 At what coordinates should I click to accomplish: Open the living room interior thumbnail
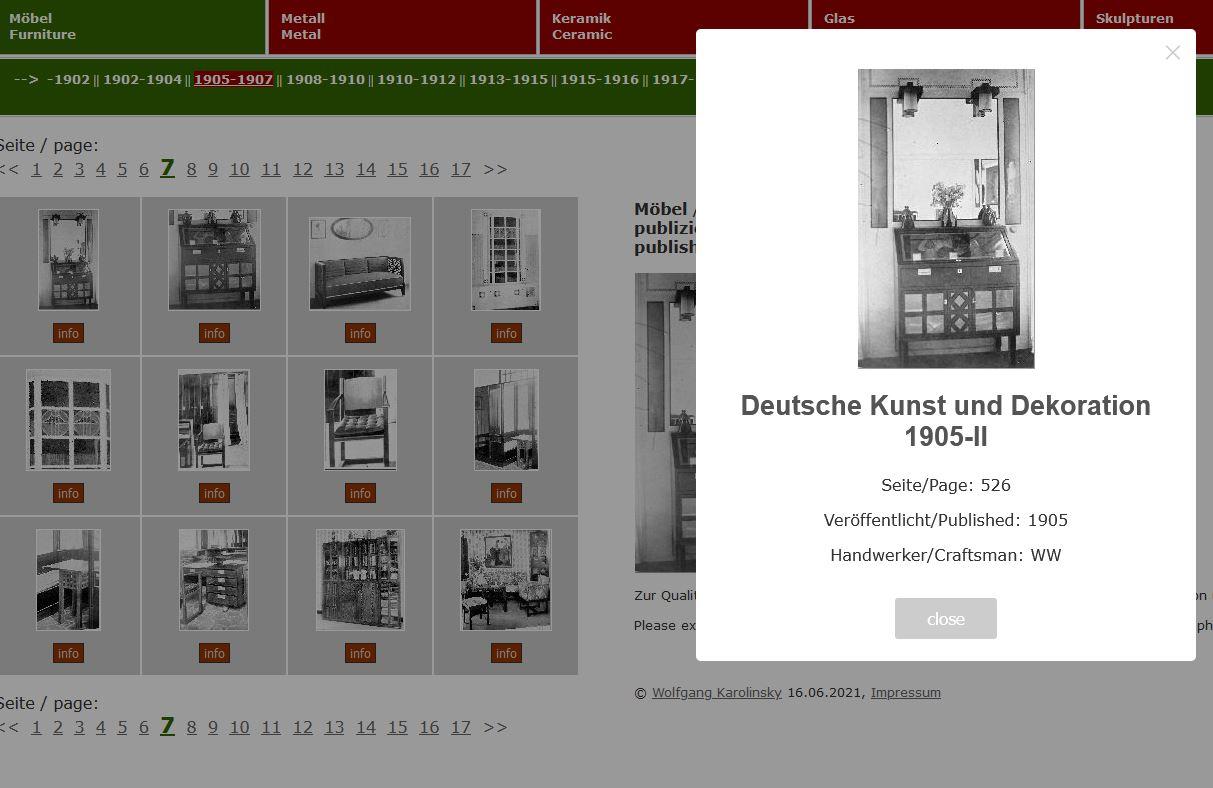click(506, 580)
